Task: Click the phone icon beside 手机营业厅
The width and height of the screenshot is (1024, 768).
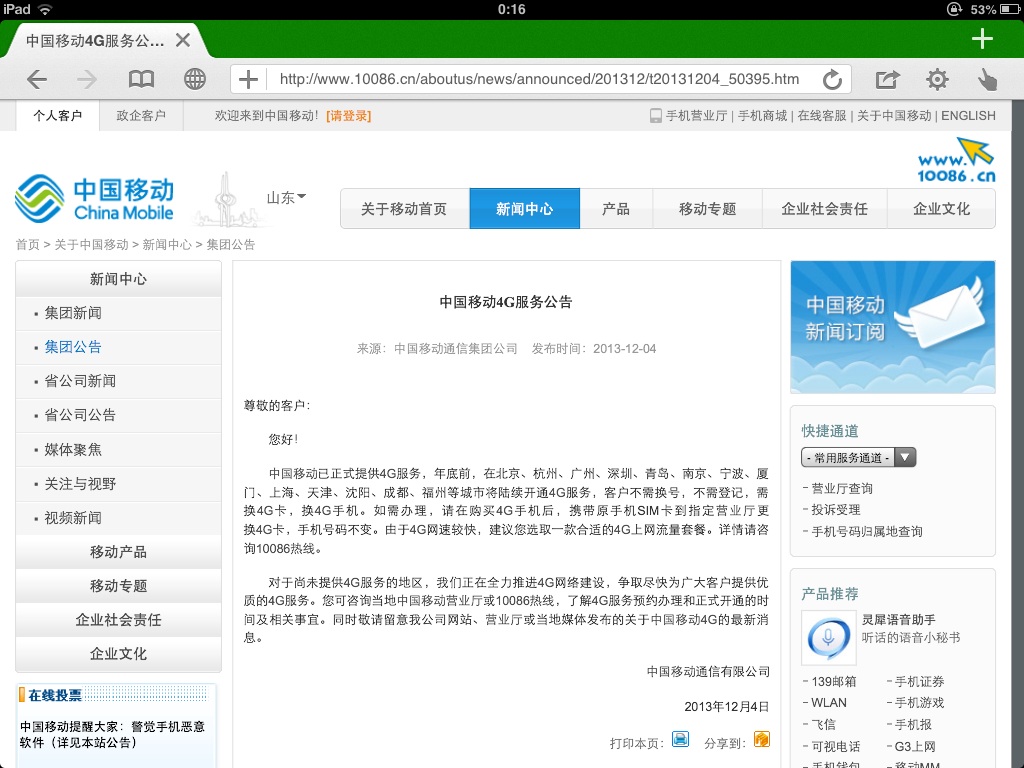Action: (656, 116)
